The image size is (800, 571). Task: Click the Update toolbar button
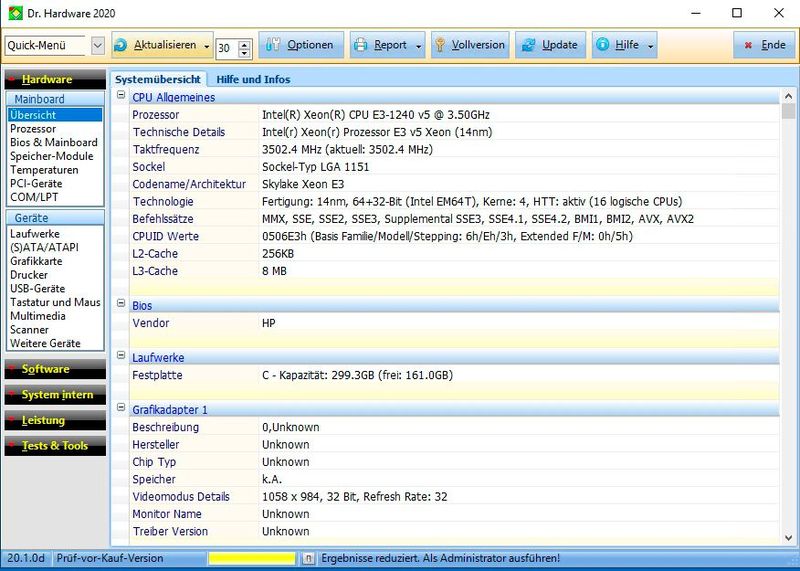(x=549, y=45)
